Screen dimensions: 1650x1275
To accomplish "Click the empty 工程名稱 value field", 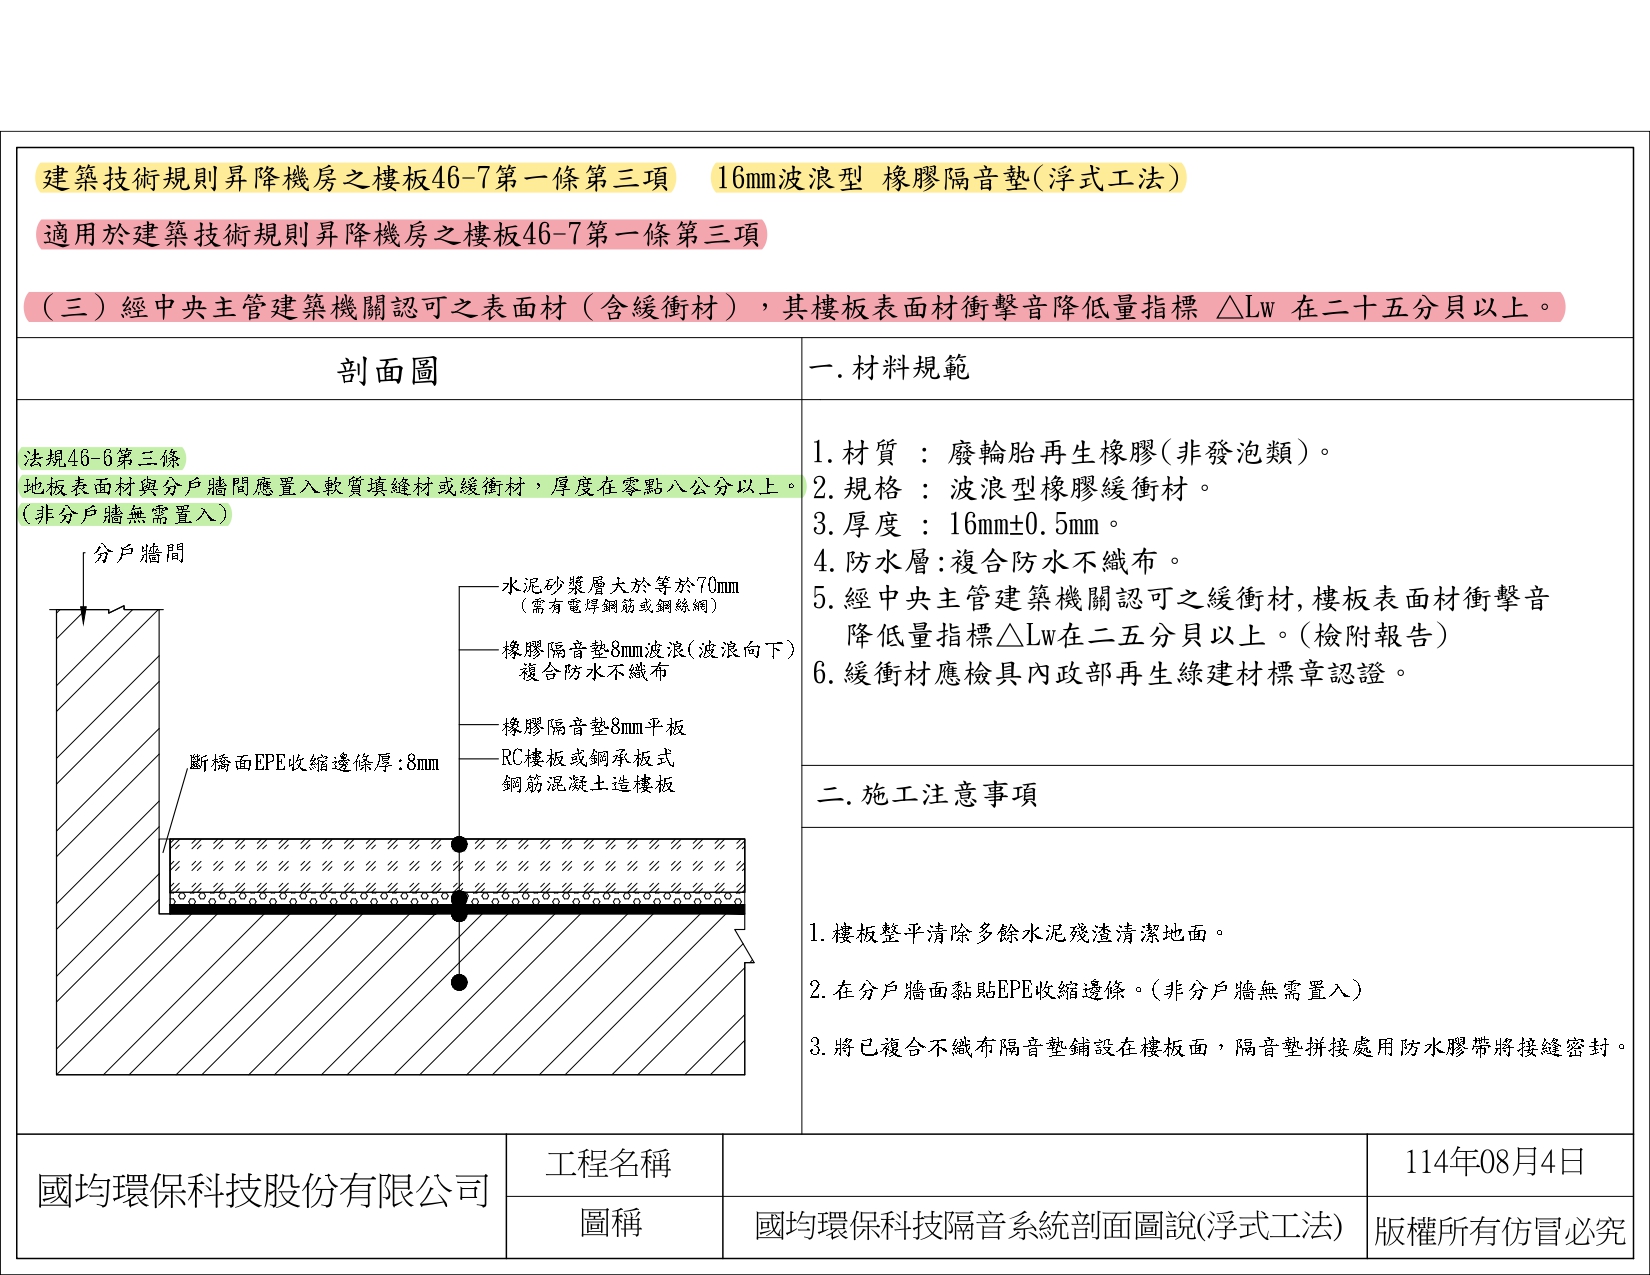I will 1044,1165.
